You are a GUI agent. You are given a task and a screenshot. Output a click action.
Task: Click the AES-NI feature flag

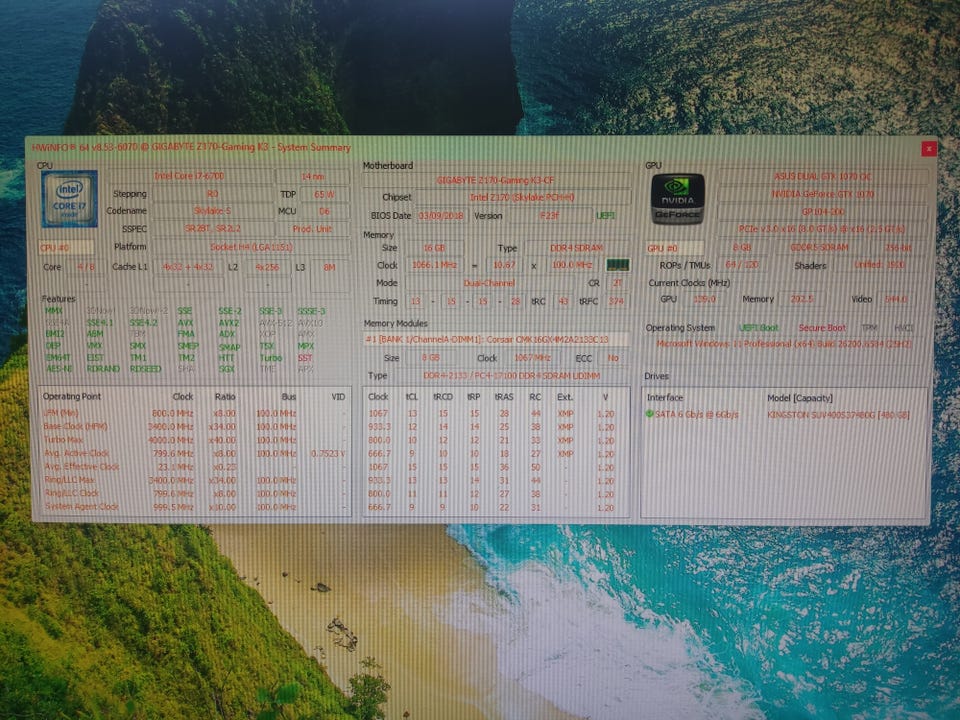(x=59, y=369)
